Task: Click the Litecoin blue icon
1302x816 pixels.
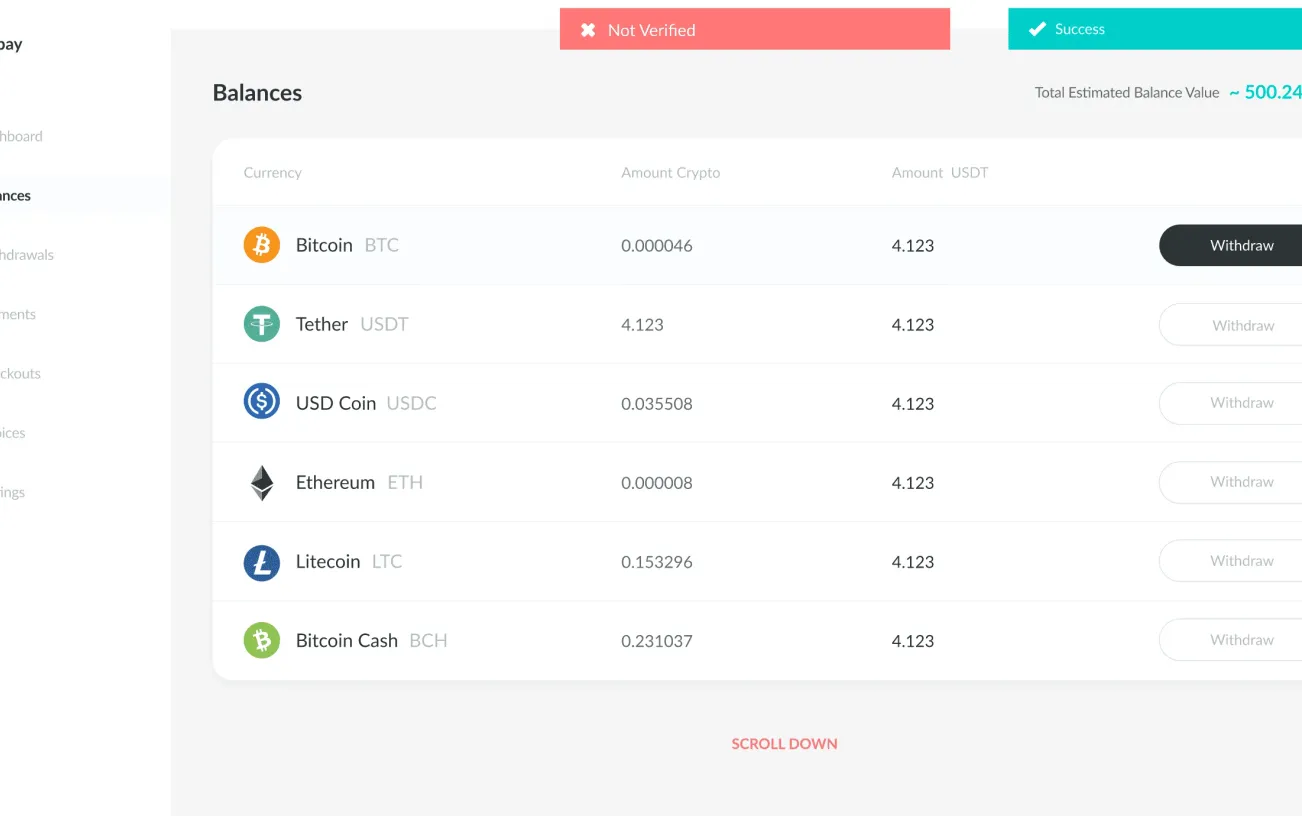Action: [262, 562]
